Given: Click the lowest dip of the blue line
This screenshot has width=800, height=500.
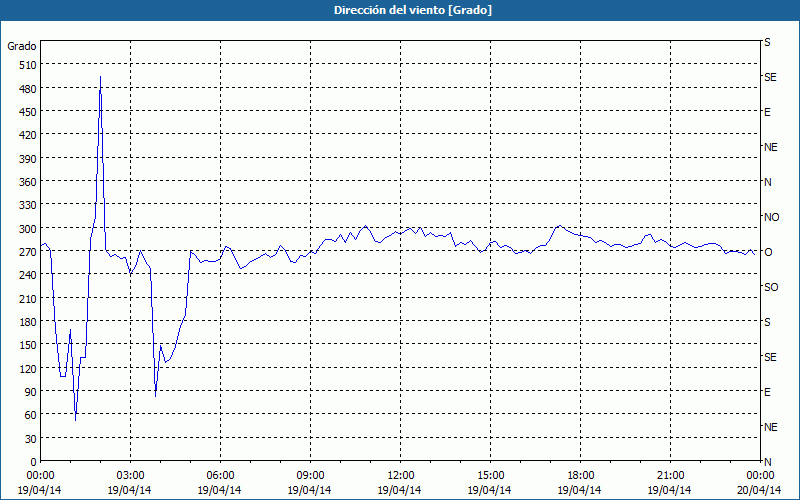Looking at the screenshot, I should tap(76, 420).
